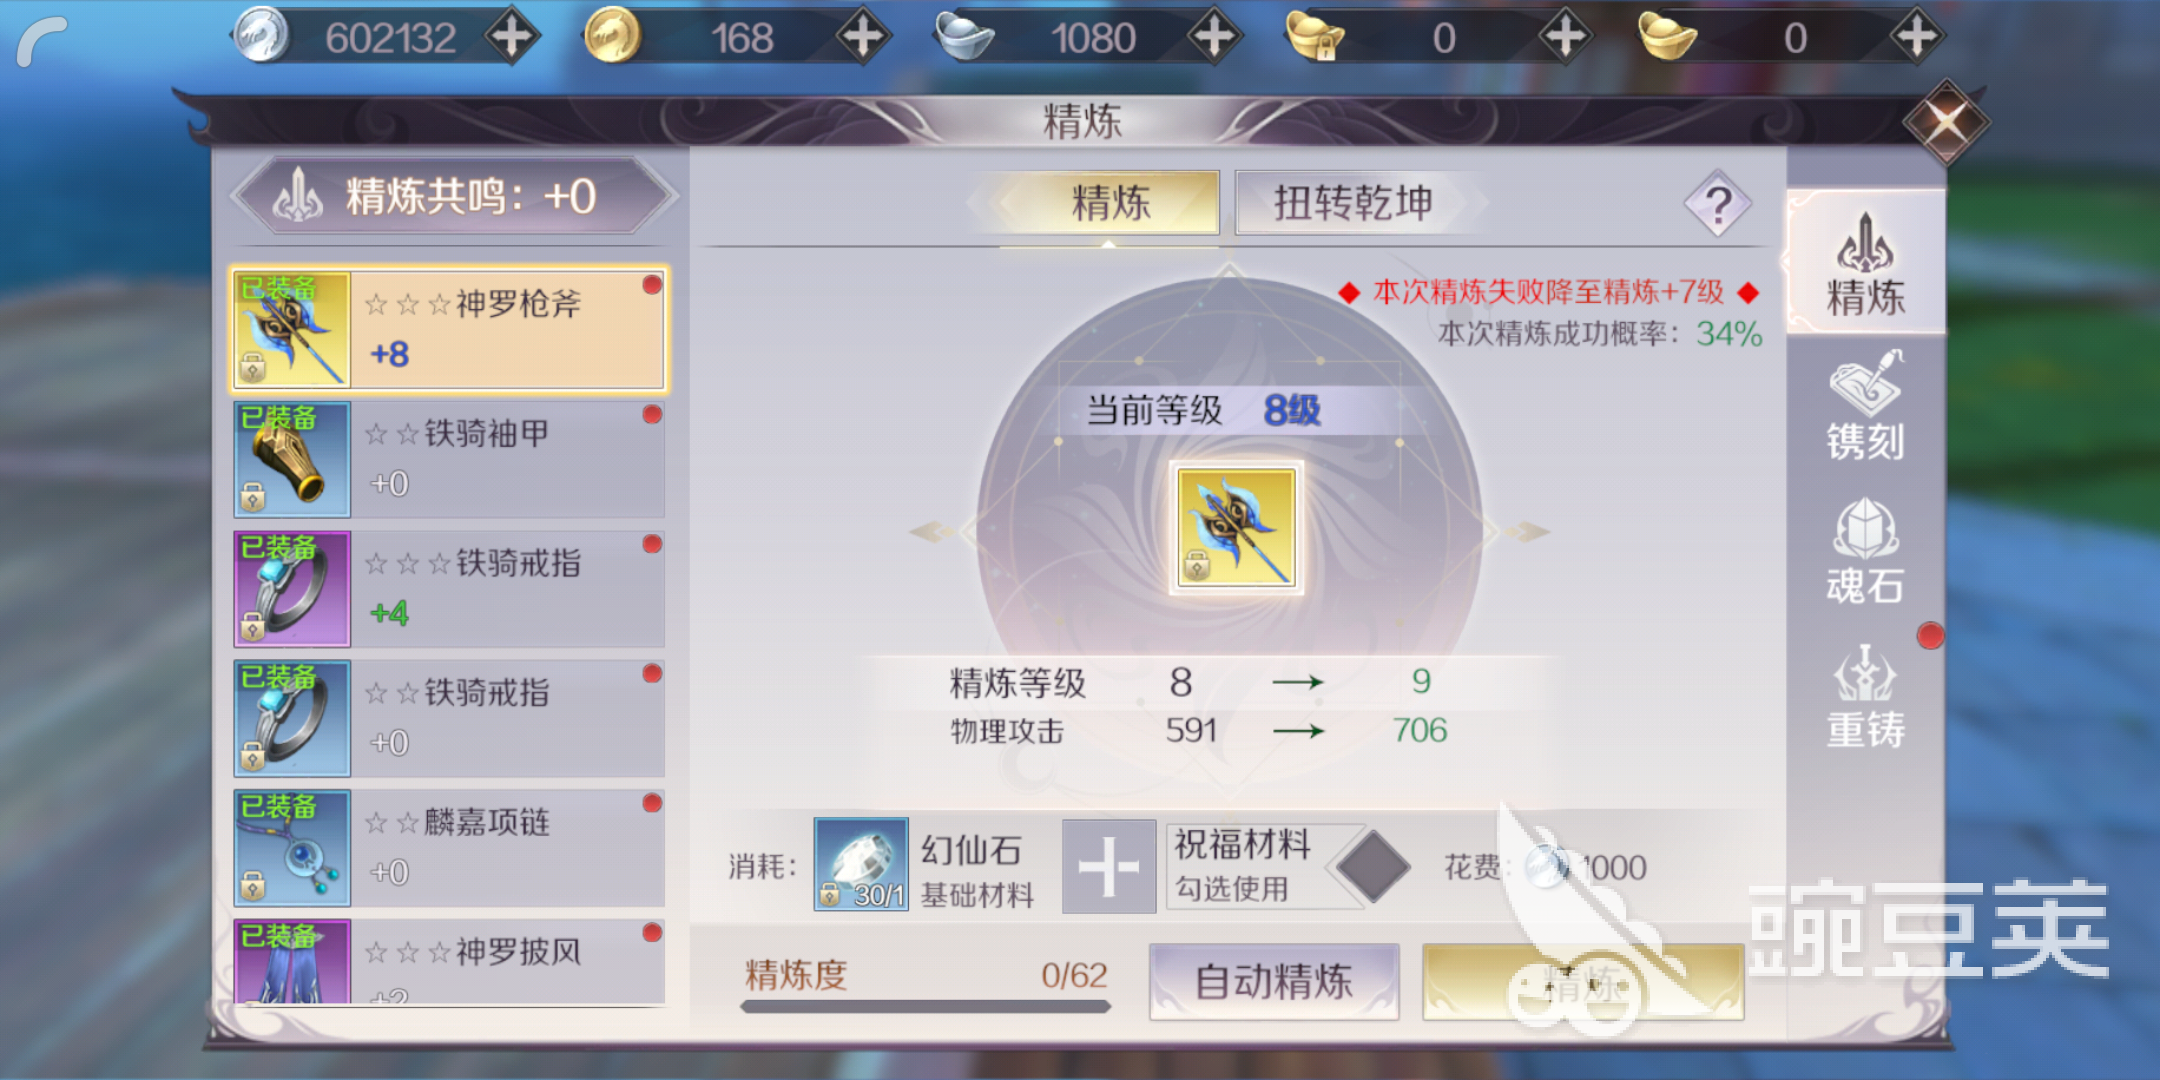
Task: Open the 镌刻 engraving sidebar icon
Action: (x=1865, y=406)
